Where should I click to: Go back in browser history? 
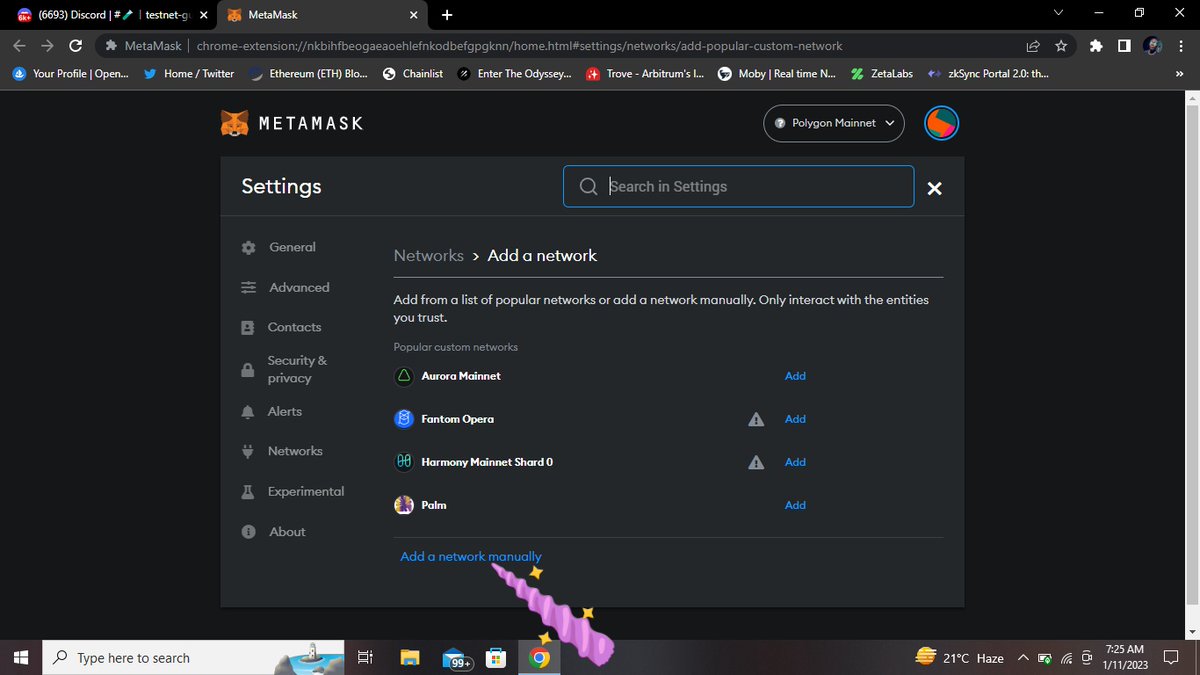[x=19, y=46]
